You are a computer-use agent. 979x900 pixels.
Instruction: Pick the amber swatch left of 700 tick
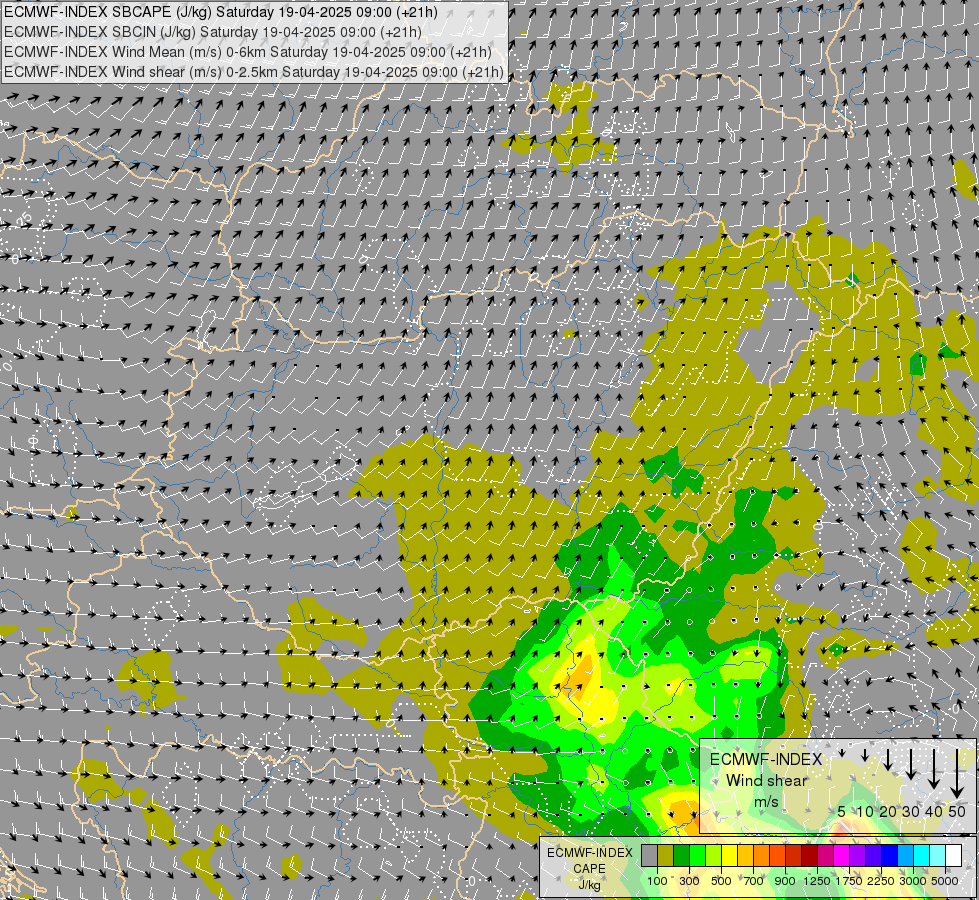[x=745, y=856]
